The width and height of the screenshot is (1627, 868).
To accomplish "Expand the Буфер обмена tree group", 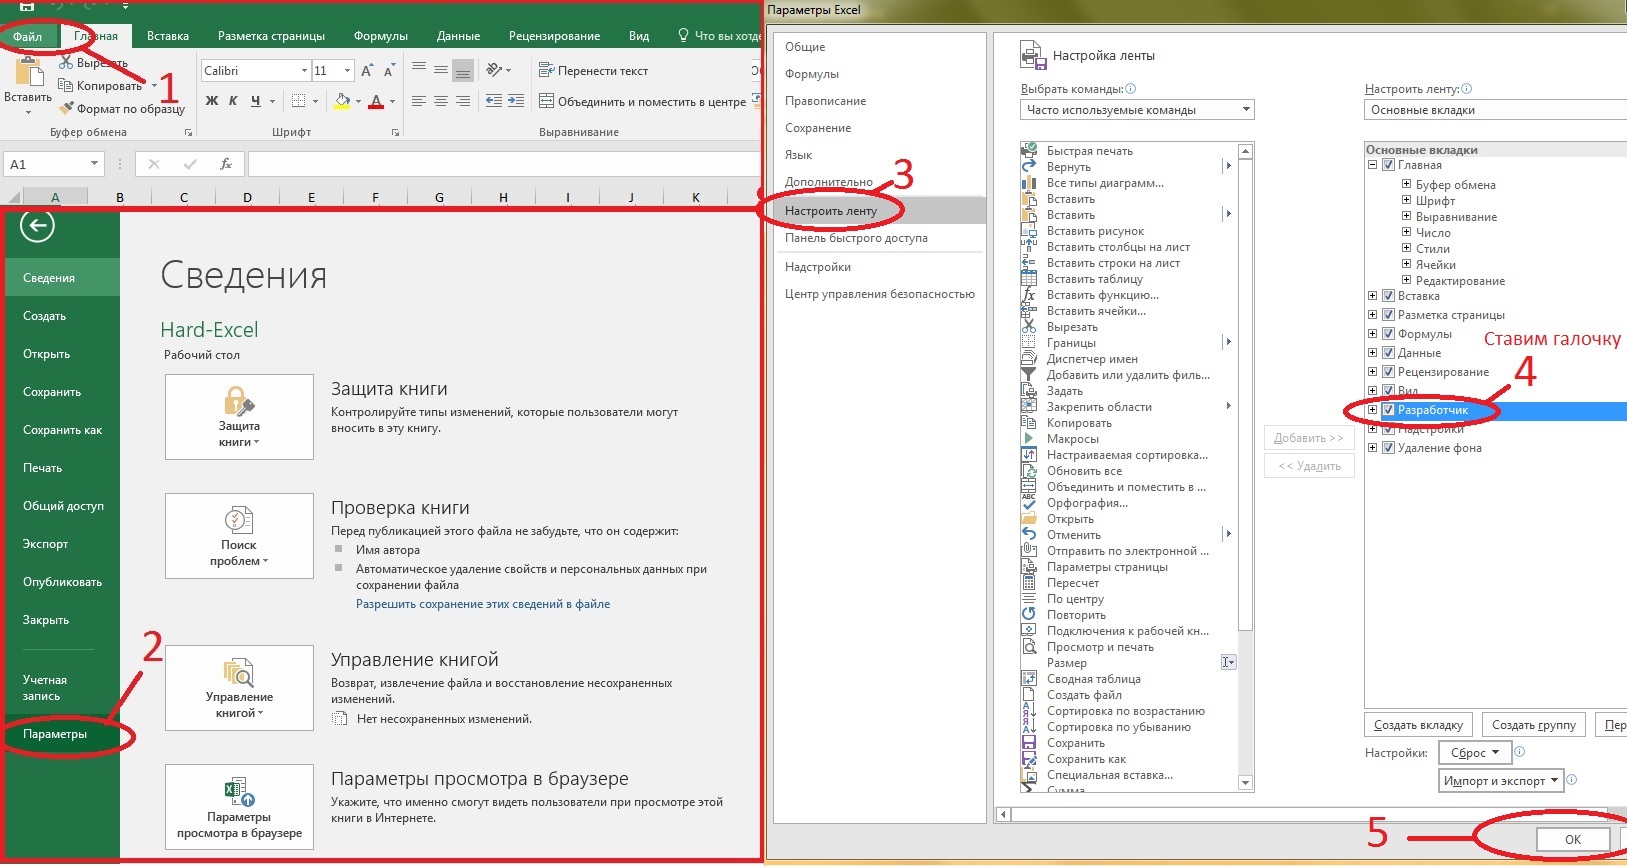I will pyautogui.click(x=1406, y=185).
